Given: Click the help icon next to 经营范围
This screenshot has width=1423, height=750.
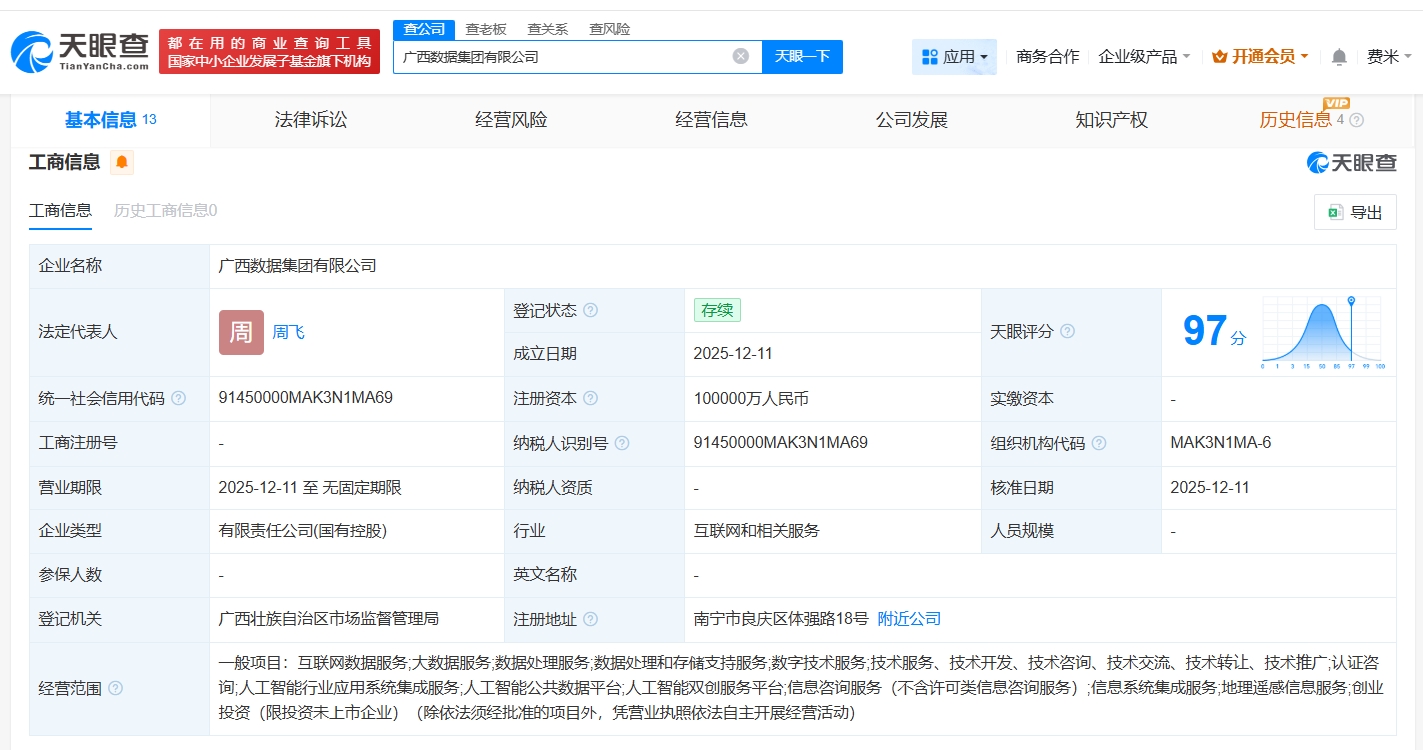Looking at the screenshot, I should coord(115,688).
